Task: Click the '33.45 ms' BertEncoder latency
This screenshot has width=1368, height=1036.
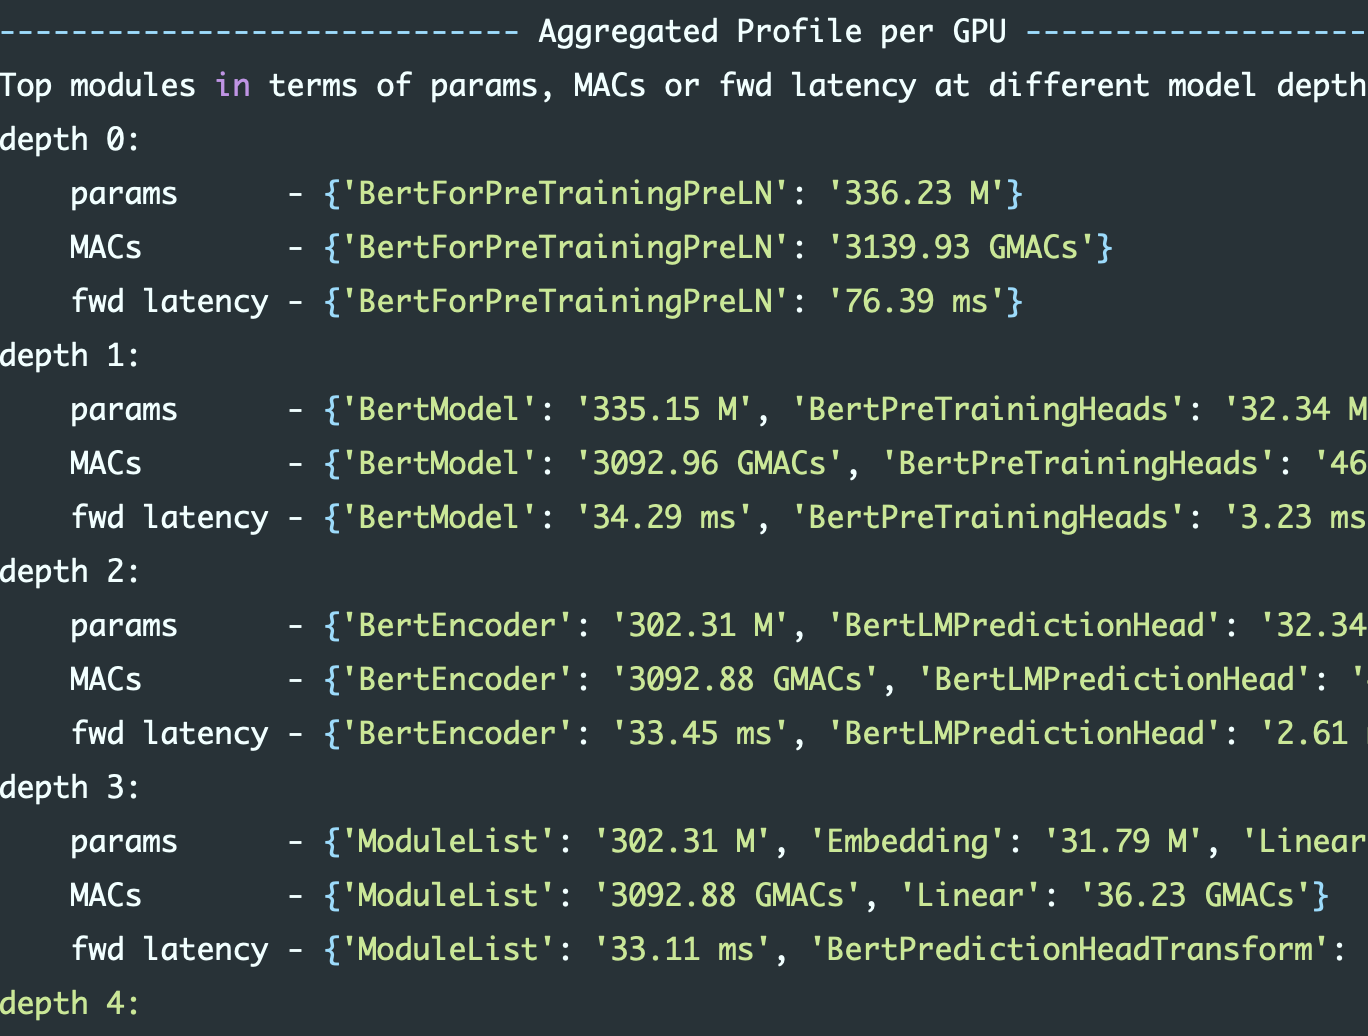Action: coord(700,733)
